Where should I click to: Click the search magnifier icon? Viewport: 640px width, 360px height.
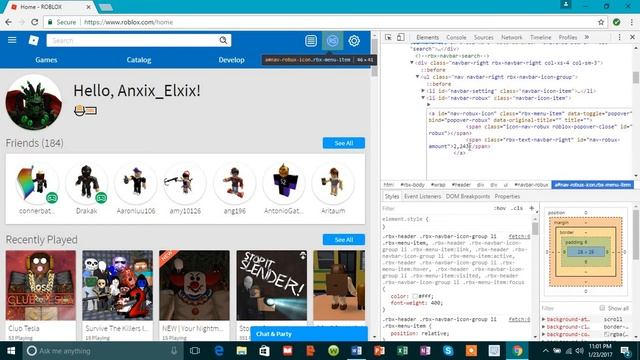223,40
